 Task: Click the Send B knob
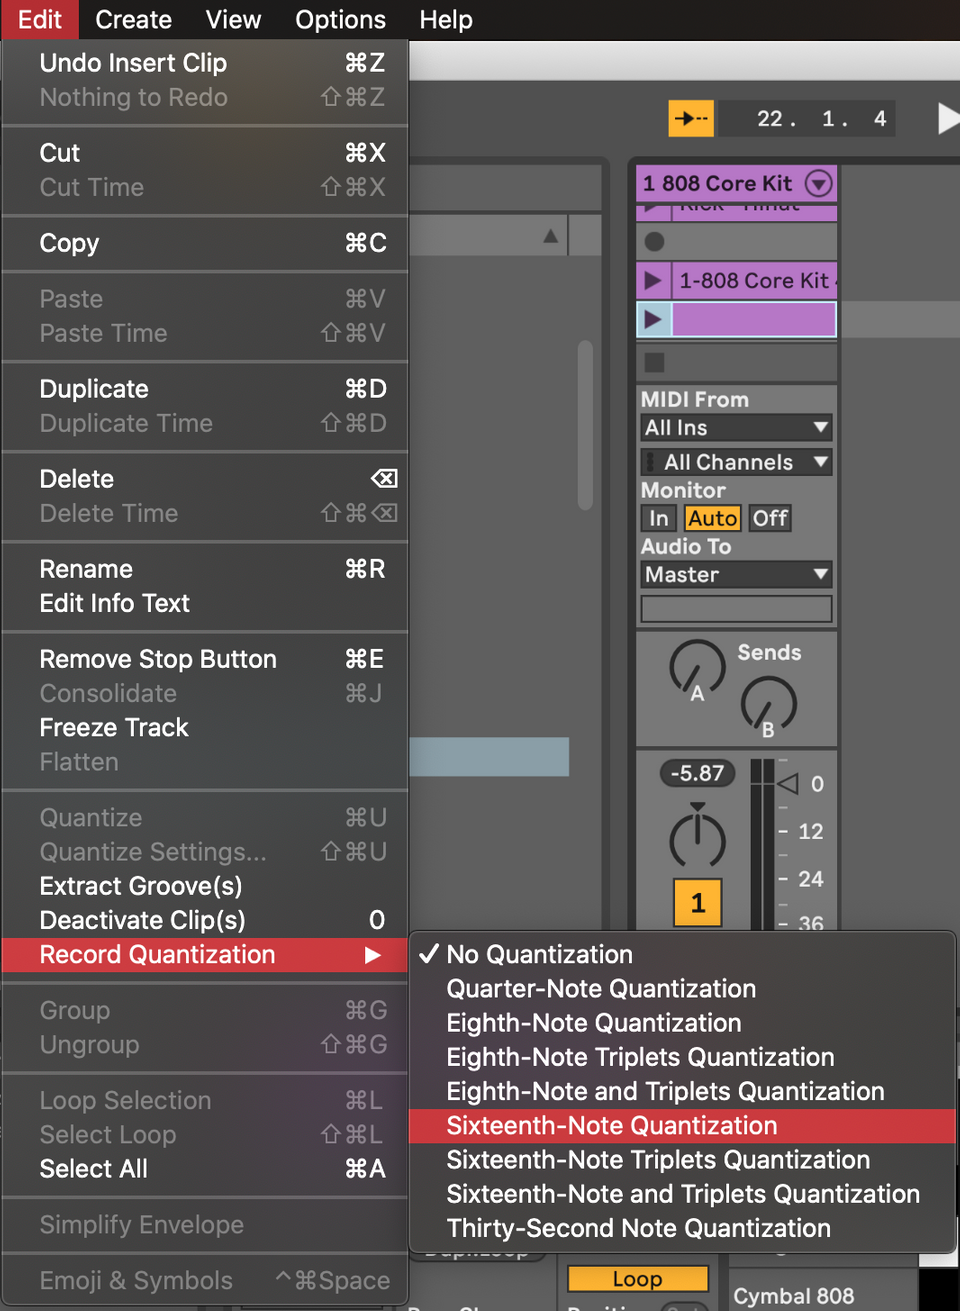tap(768, 704)
